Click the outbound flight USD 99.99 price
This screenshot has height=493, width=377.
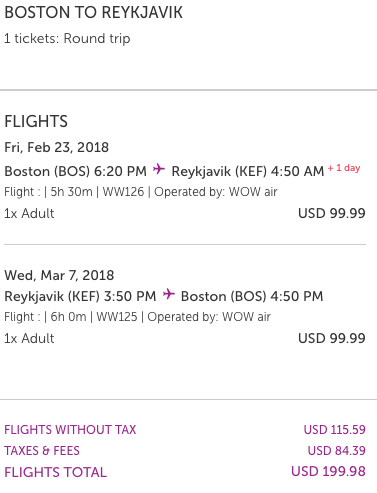pos(332,213)
